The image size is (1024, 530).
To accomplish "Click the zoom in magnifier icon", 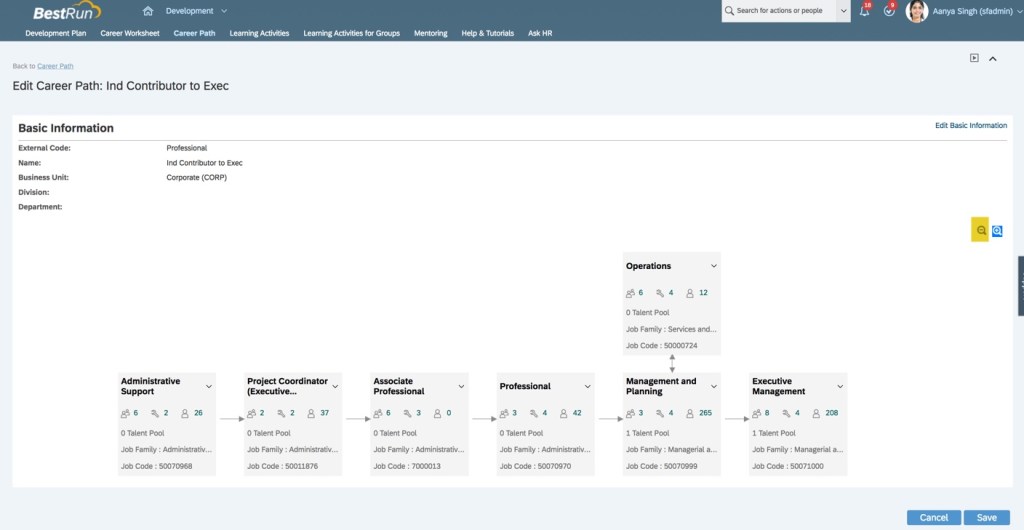I will (x=997, y=231).
